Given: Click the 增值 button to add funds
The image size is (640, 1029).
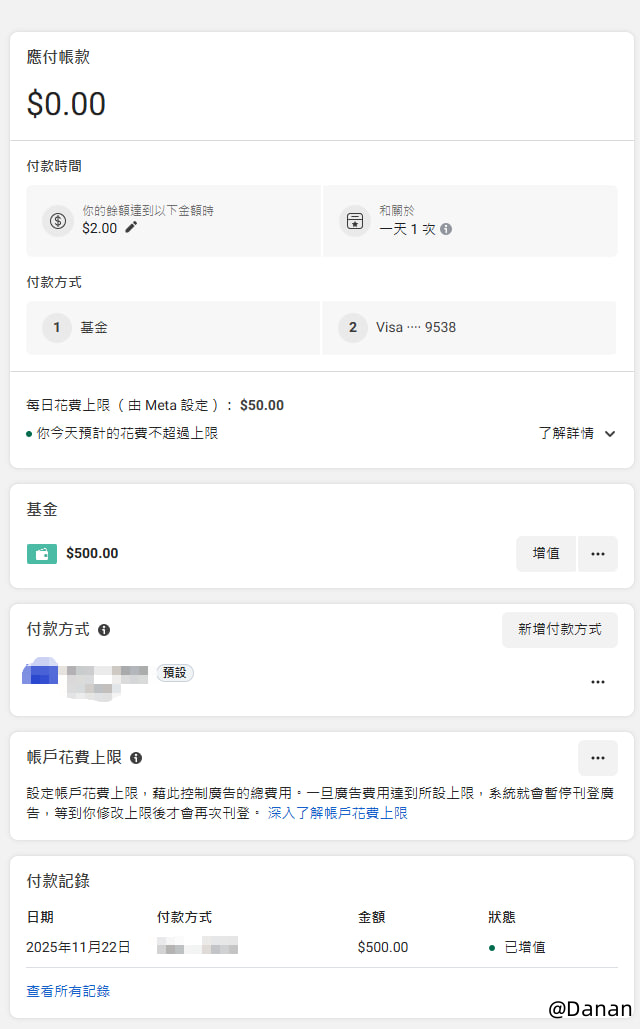Looking at the screenshot, I should point(546,554).
